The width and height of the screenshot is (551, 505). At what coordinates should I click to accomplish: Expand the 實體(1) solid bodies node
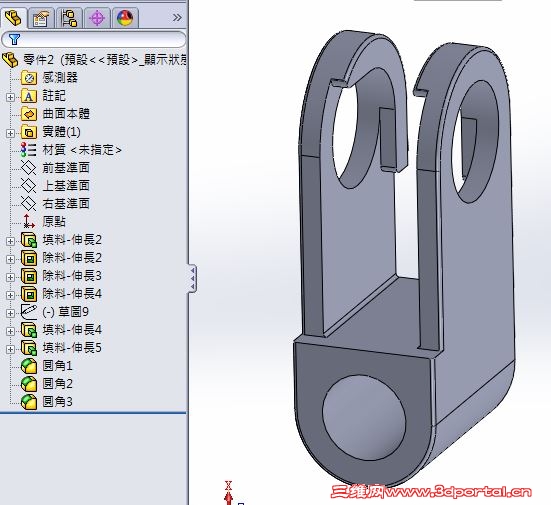point(10,133)
